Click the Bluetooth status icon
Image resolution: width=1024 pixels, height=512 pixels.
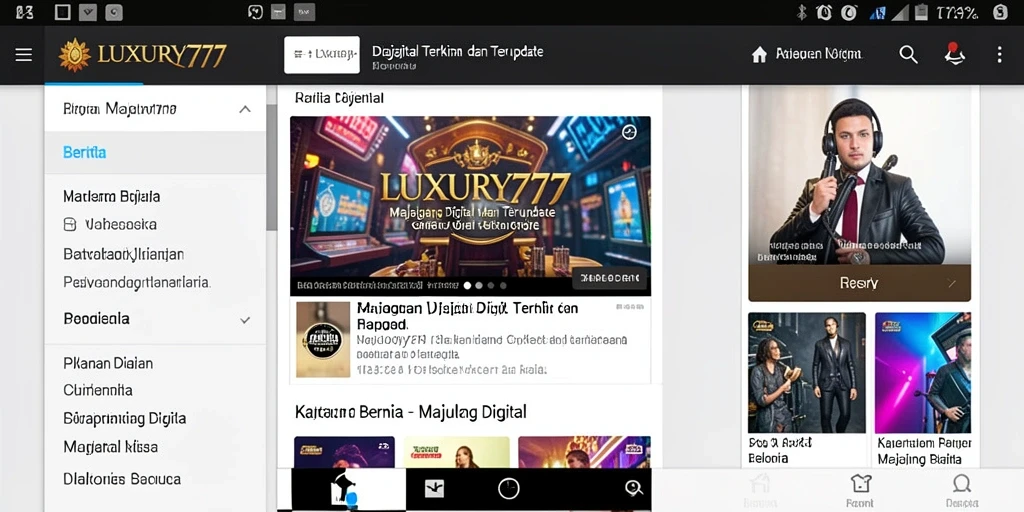coord(802,12)
